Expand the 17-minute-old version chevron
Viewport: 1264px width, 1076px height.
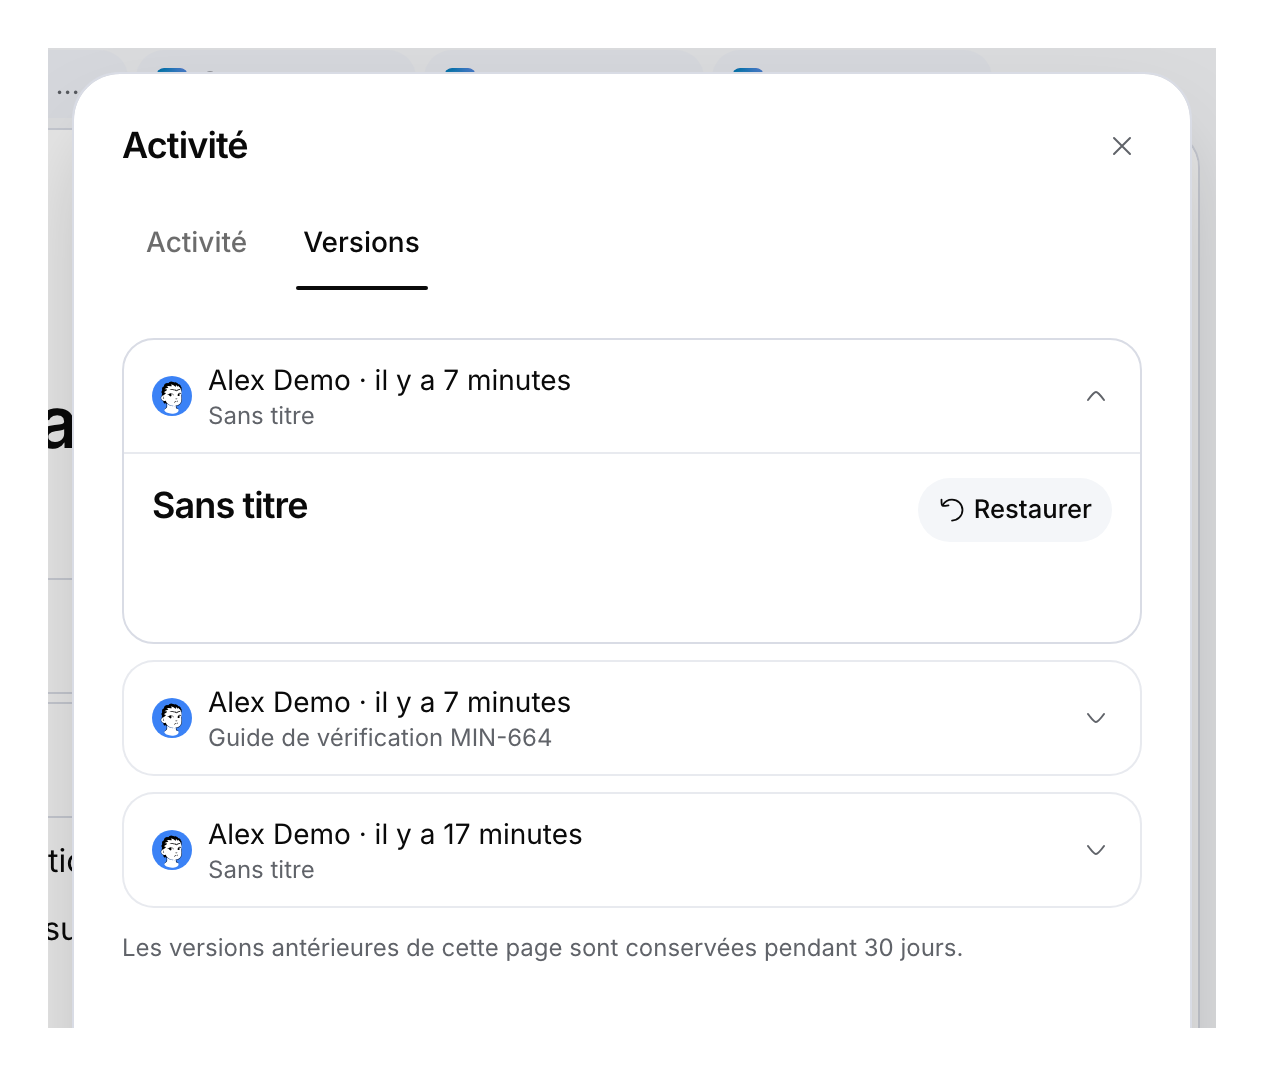pos(1096,850)
